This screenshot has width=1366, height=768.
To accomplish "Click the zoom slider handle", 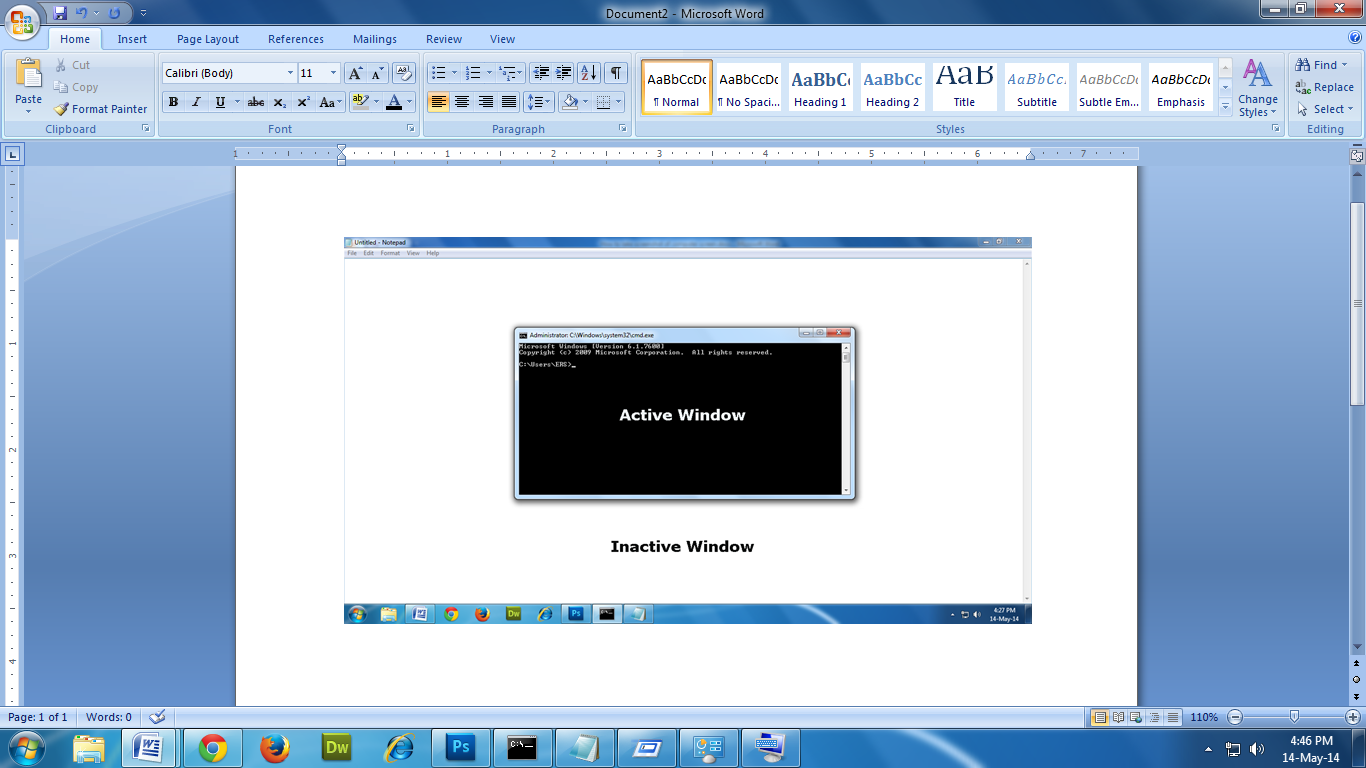I will click(1295, 717).
